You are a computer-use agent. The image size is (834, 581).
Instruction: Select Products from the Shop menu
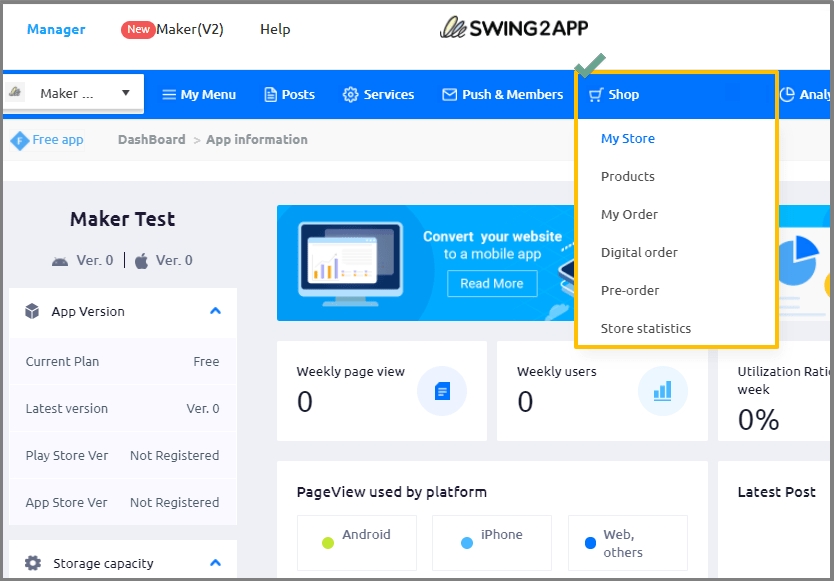[x=627, y=177]
